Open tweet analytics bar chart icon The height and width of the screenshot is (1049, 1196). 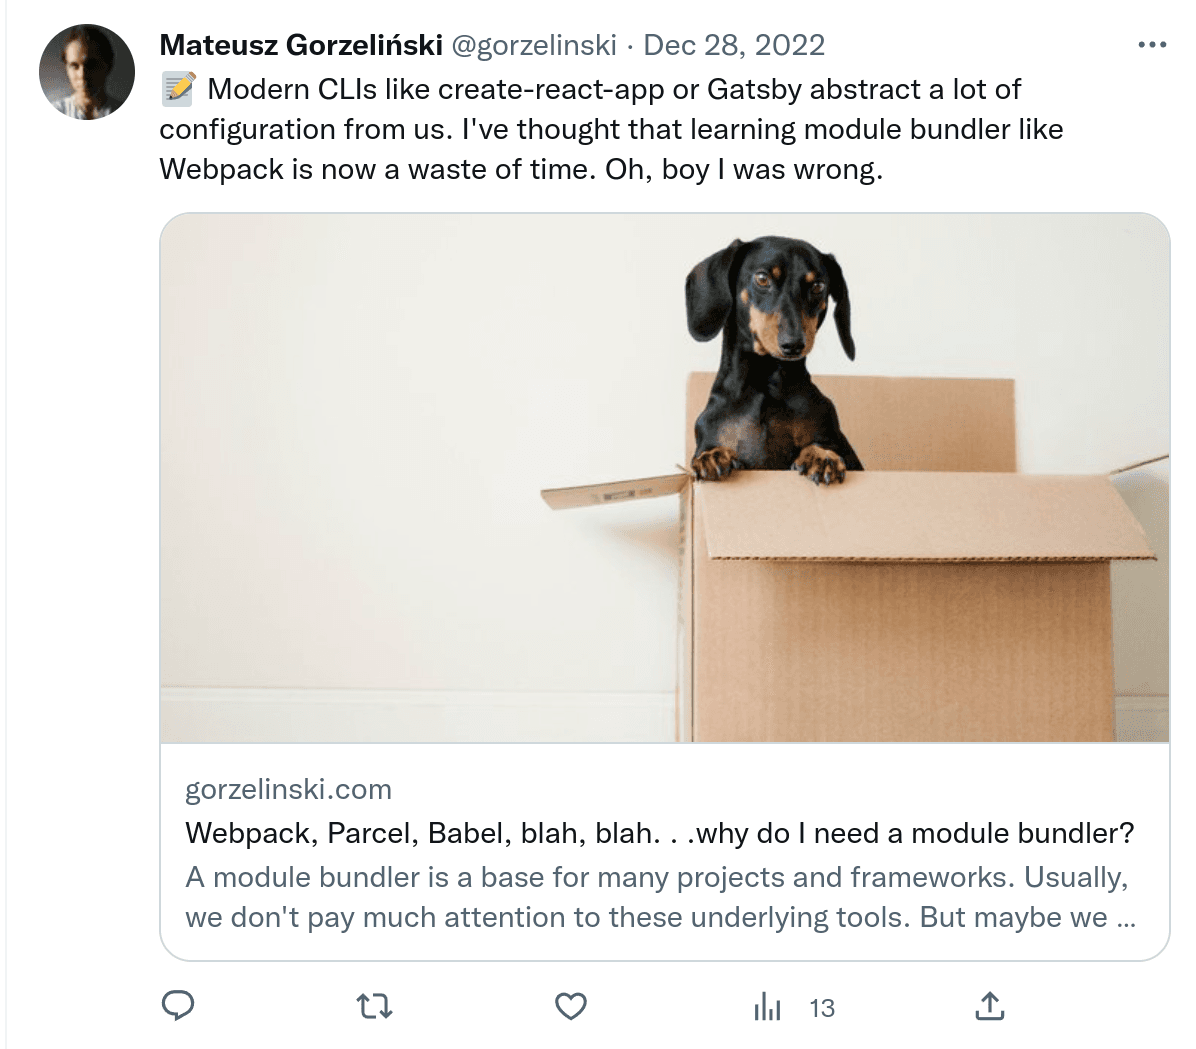[x=767, y=1007]
